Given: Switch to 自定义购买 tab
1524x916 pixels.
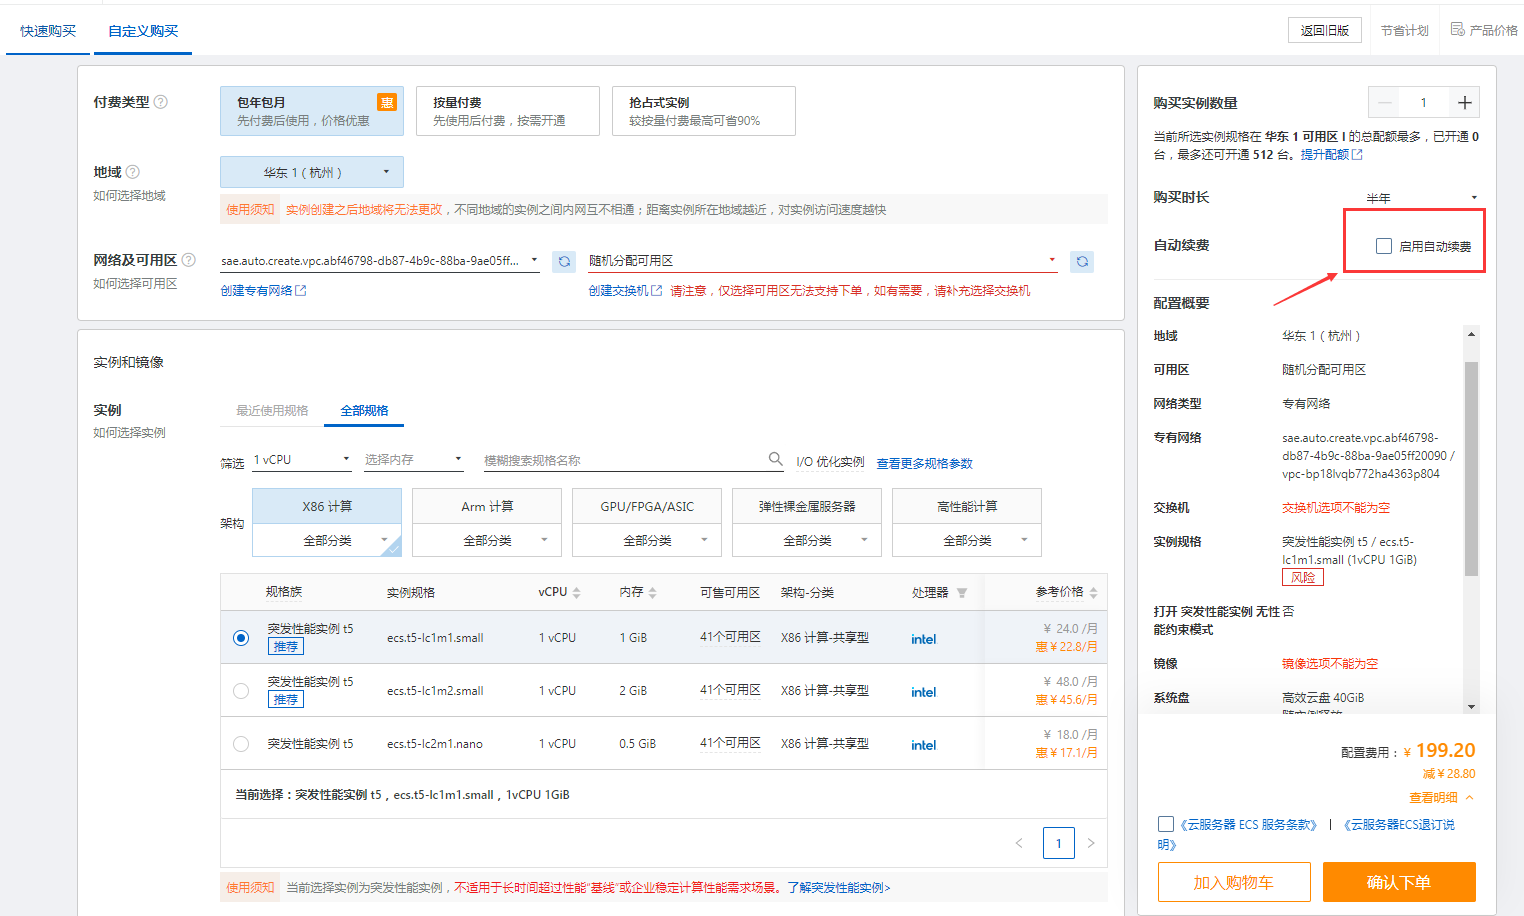Looking at the screenshot, I should (143, 31).
